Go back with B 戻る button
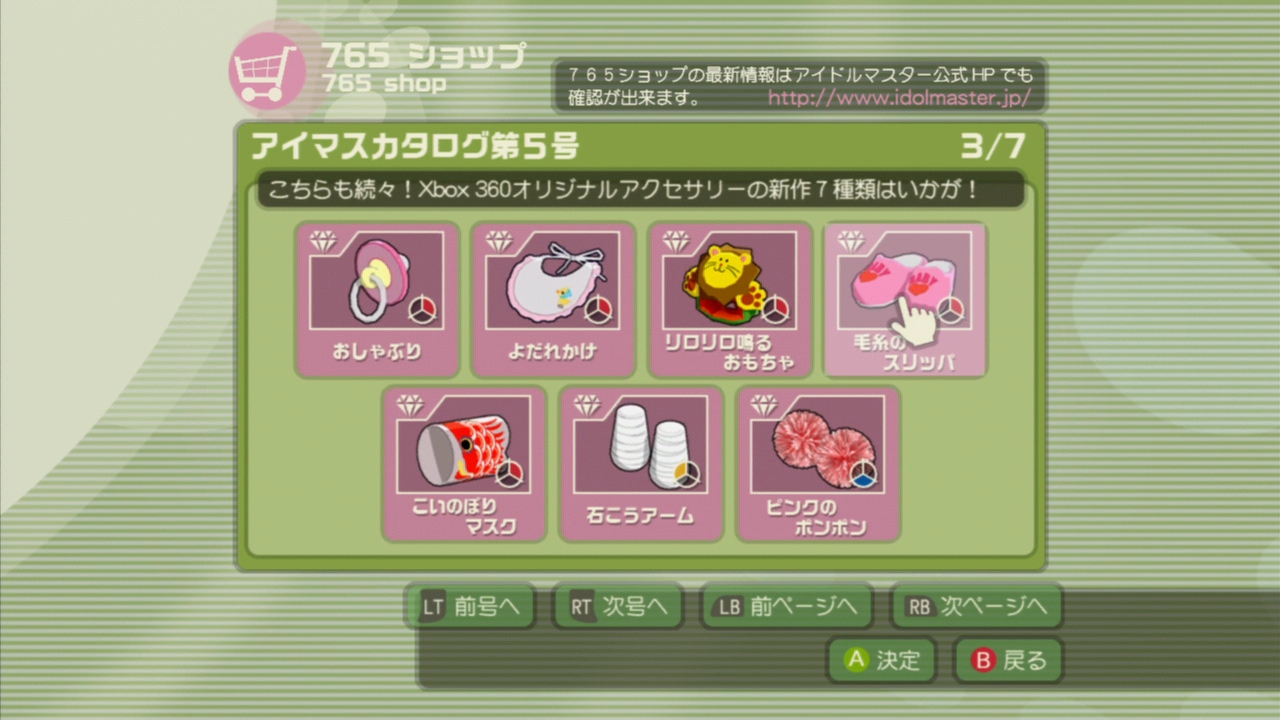The width and height of the screenshot is (1280, 720). [1008, 660]
